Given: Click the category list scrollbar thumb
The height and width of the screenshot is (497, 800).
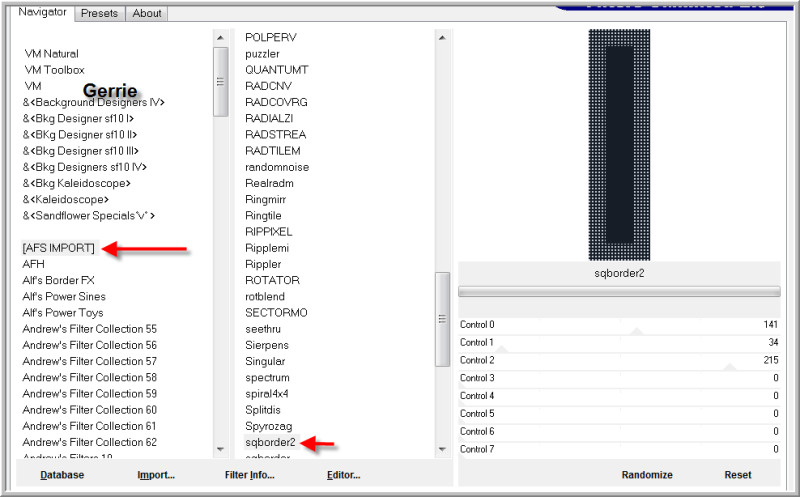Looking at the screenshot, I should coord(220,82).
